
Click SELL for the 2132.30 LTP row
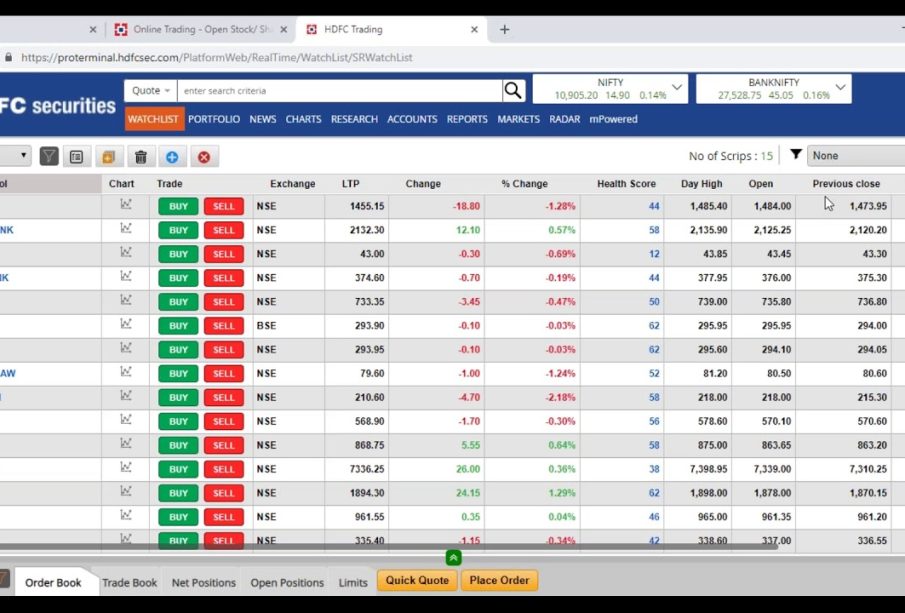click(223, 230)
